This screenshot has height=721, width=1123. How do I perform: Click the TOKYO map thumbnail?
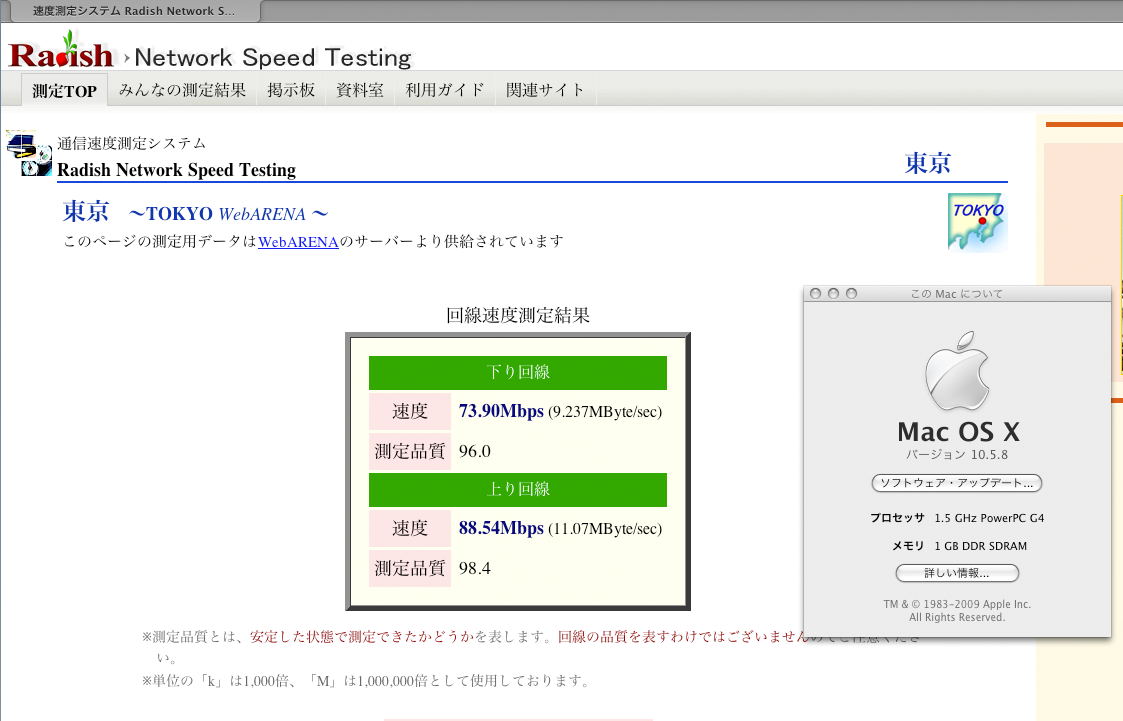click(978, 222)
